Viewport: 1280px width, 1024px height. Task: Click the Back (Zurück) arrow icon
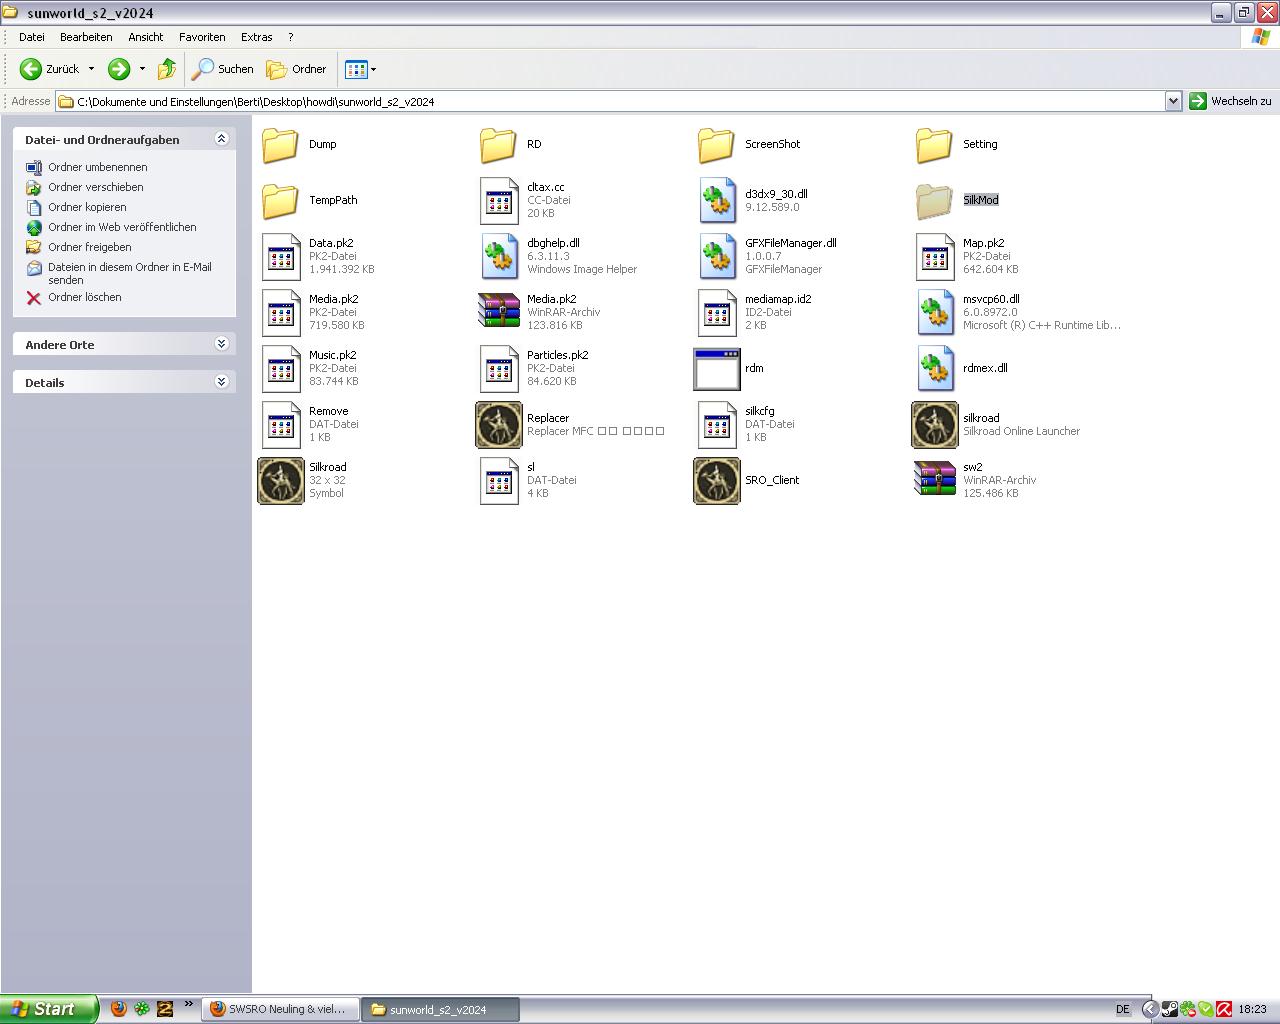31,69
